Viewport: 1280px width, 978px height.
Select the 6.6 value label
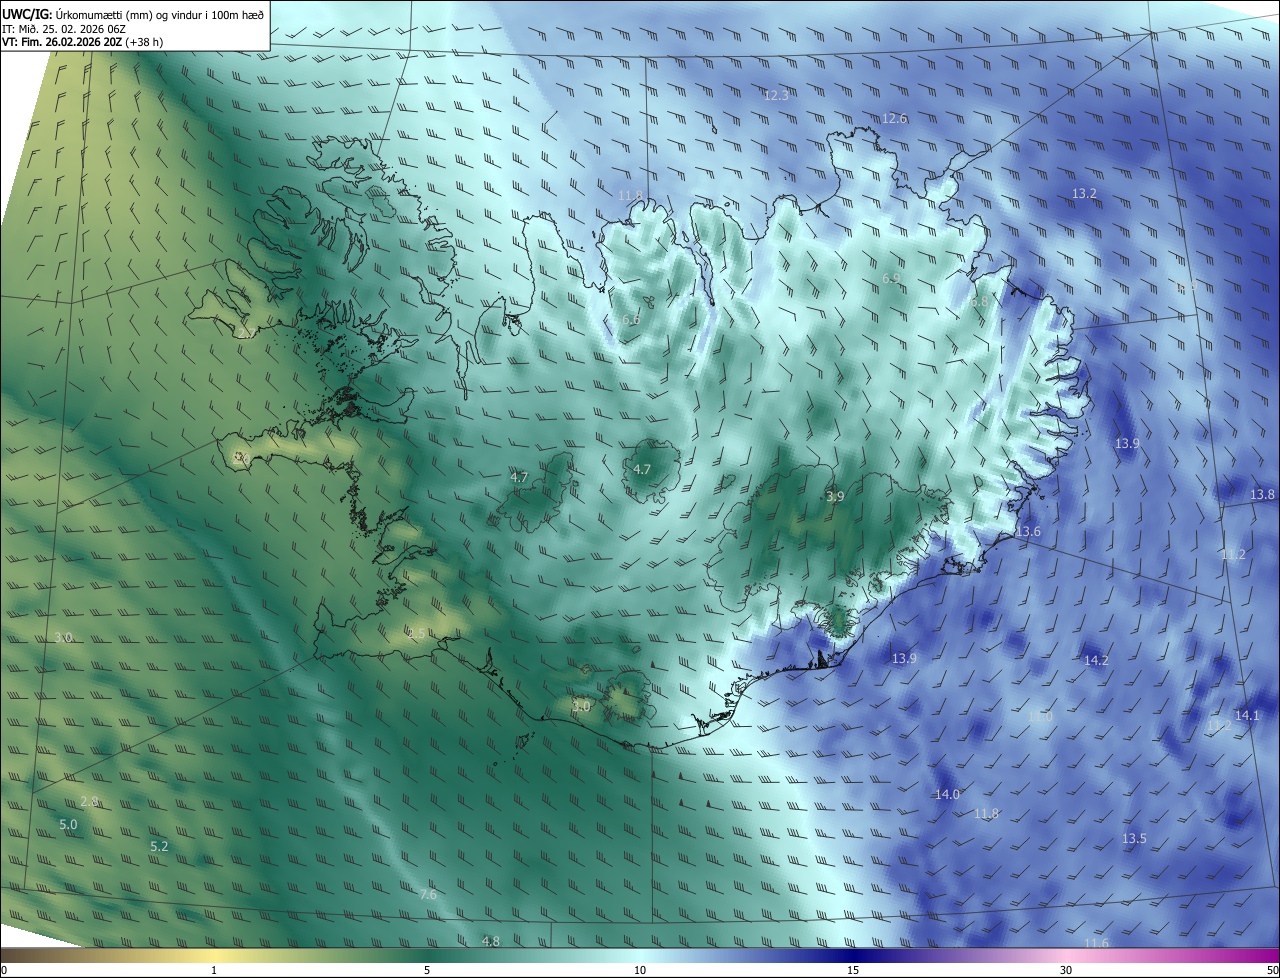tap(631, 320)
